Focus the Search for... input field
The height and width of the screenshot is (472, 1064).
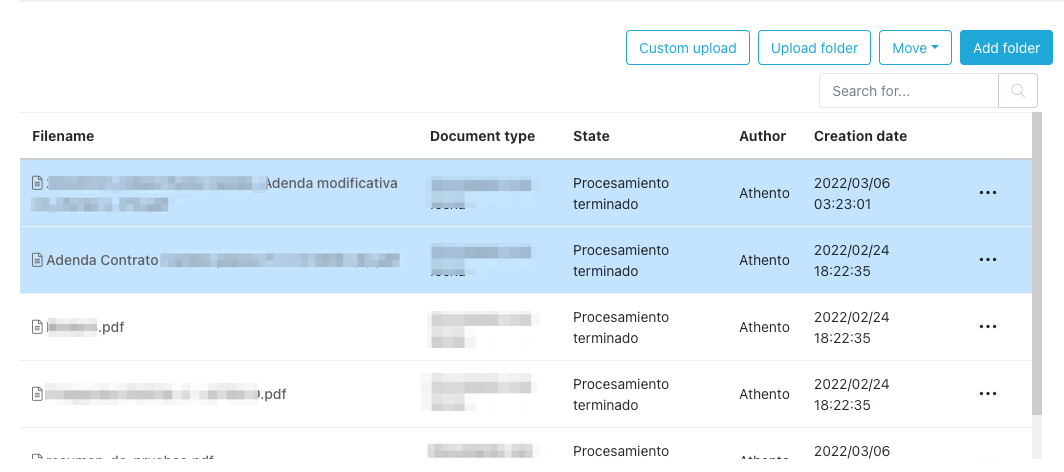pyautogui.click(x=908, y=91)
